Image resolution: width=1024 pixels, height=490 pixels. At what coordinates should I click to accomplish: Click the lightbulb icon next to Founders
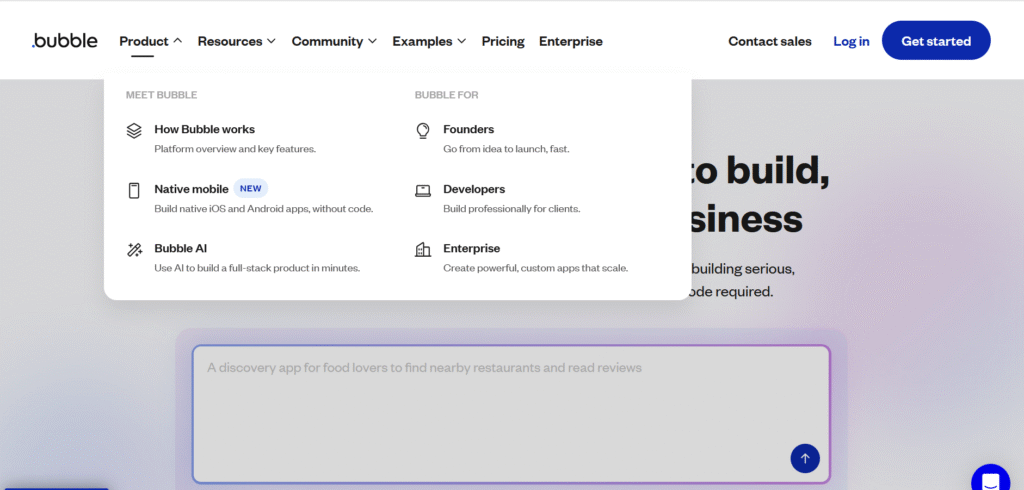click(423, 130)
